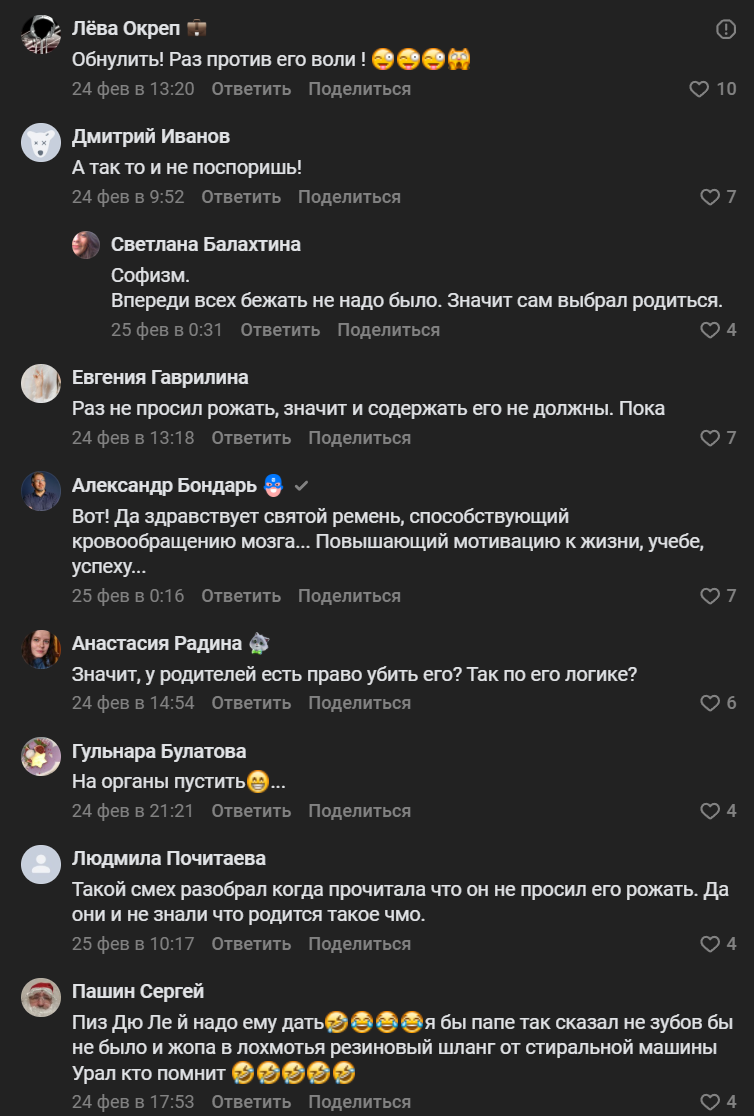754x1116 pixels.
Task: Toggle like on Светлана Балахтина's reply
Action: [709, 330]
